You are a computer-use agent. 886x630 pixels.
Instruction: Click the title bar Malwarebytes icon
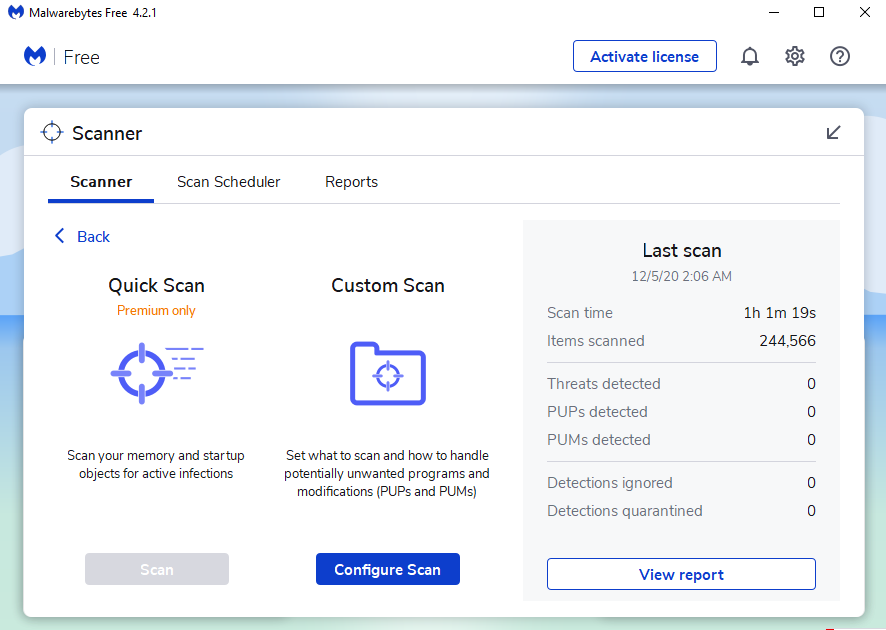click(16, 12)
